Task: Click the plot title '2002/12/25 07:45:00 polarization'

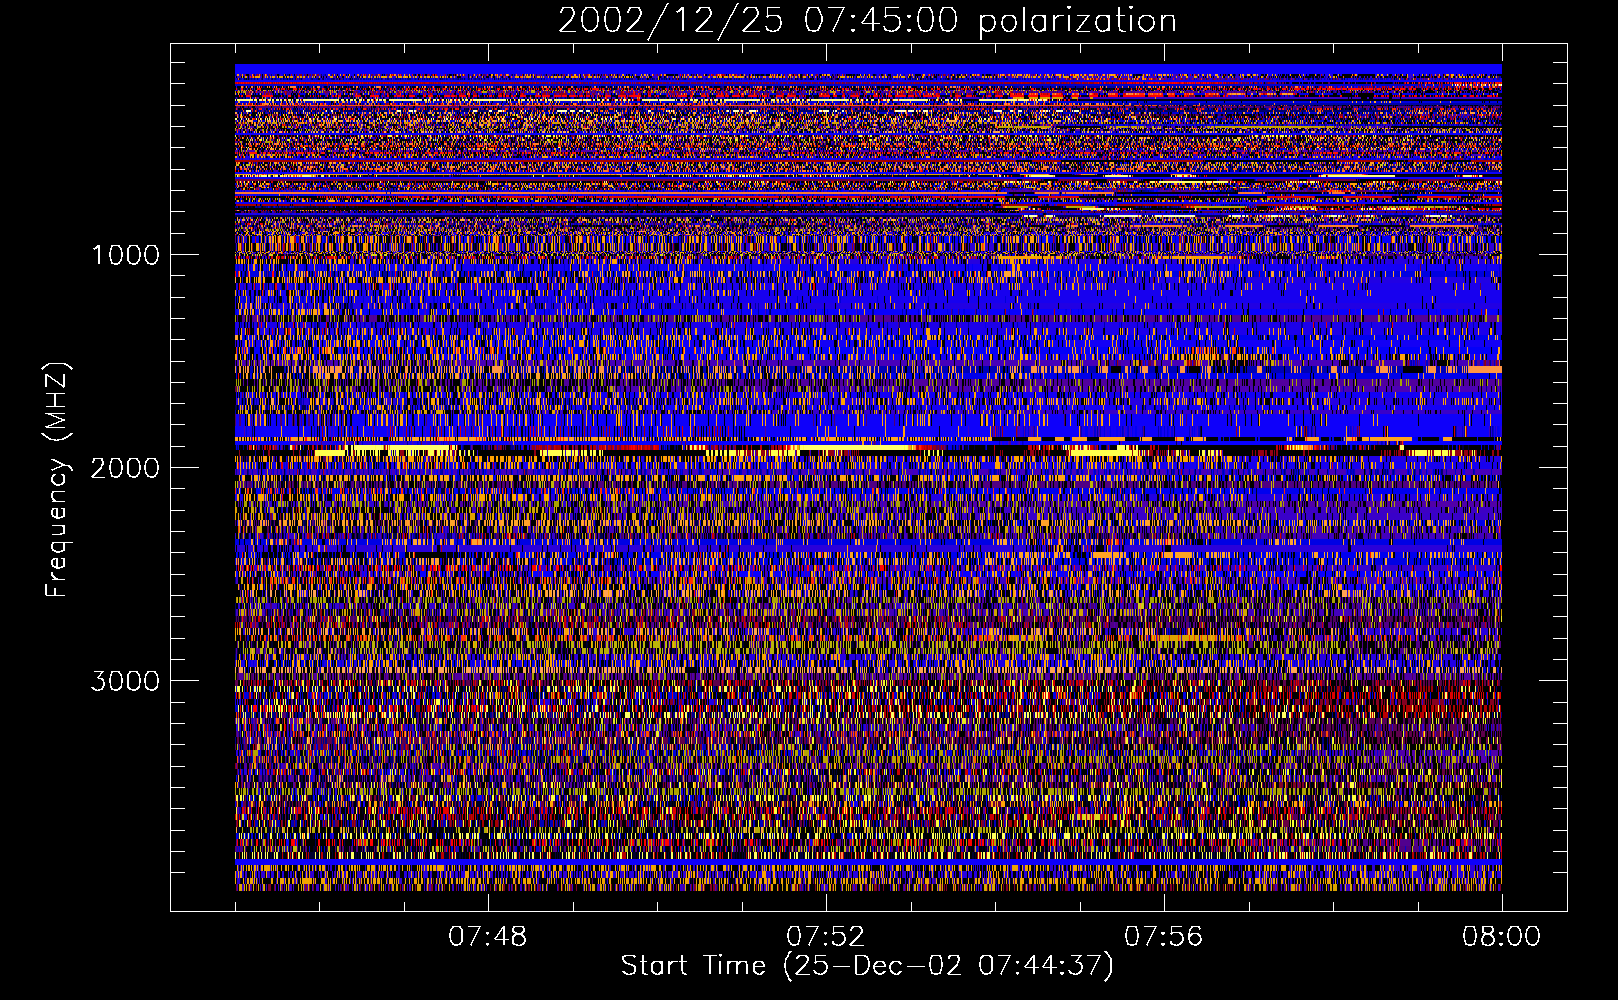Action: coord(867,21)
